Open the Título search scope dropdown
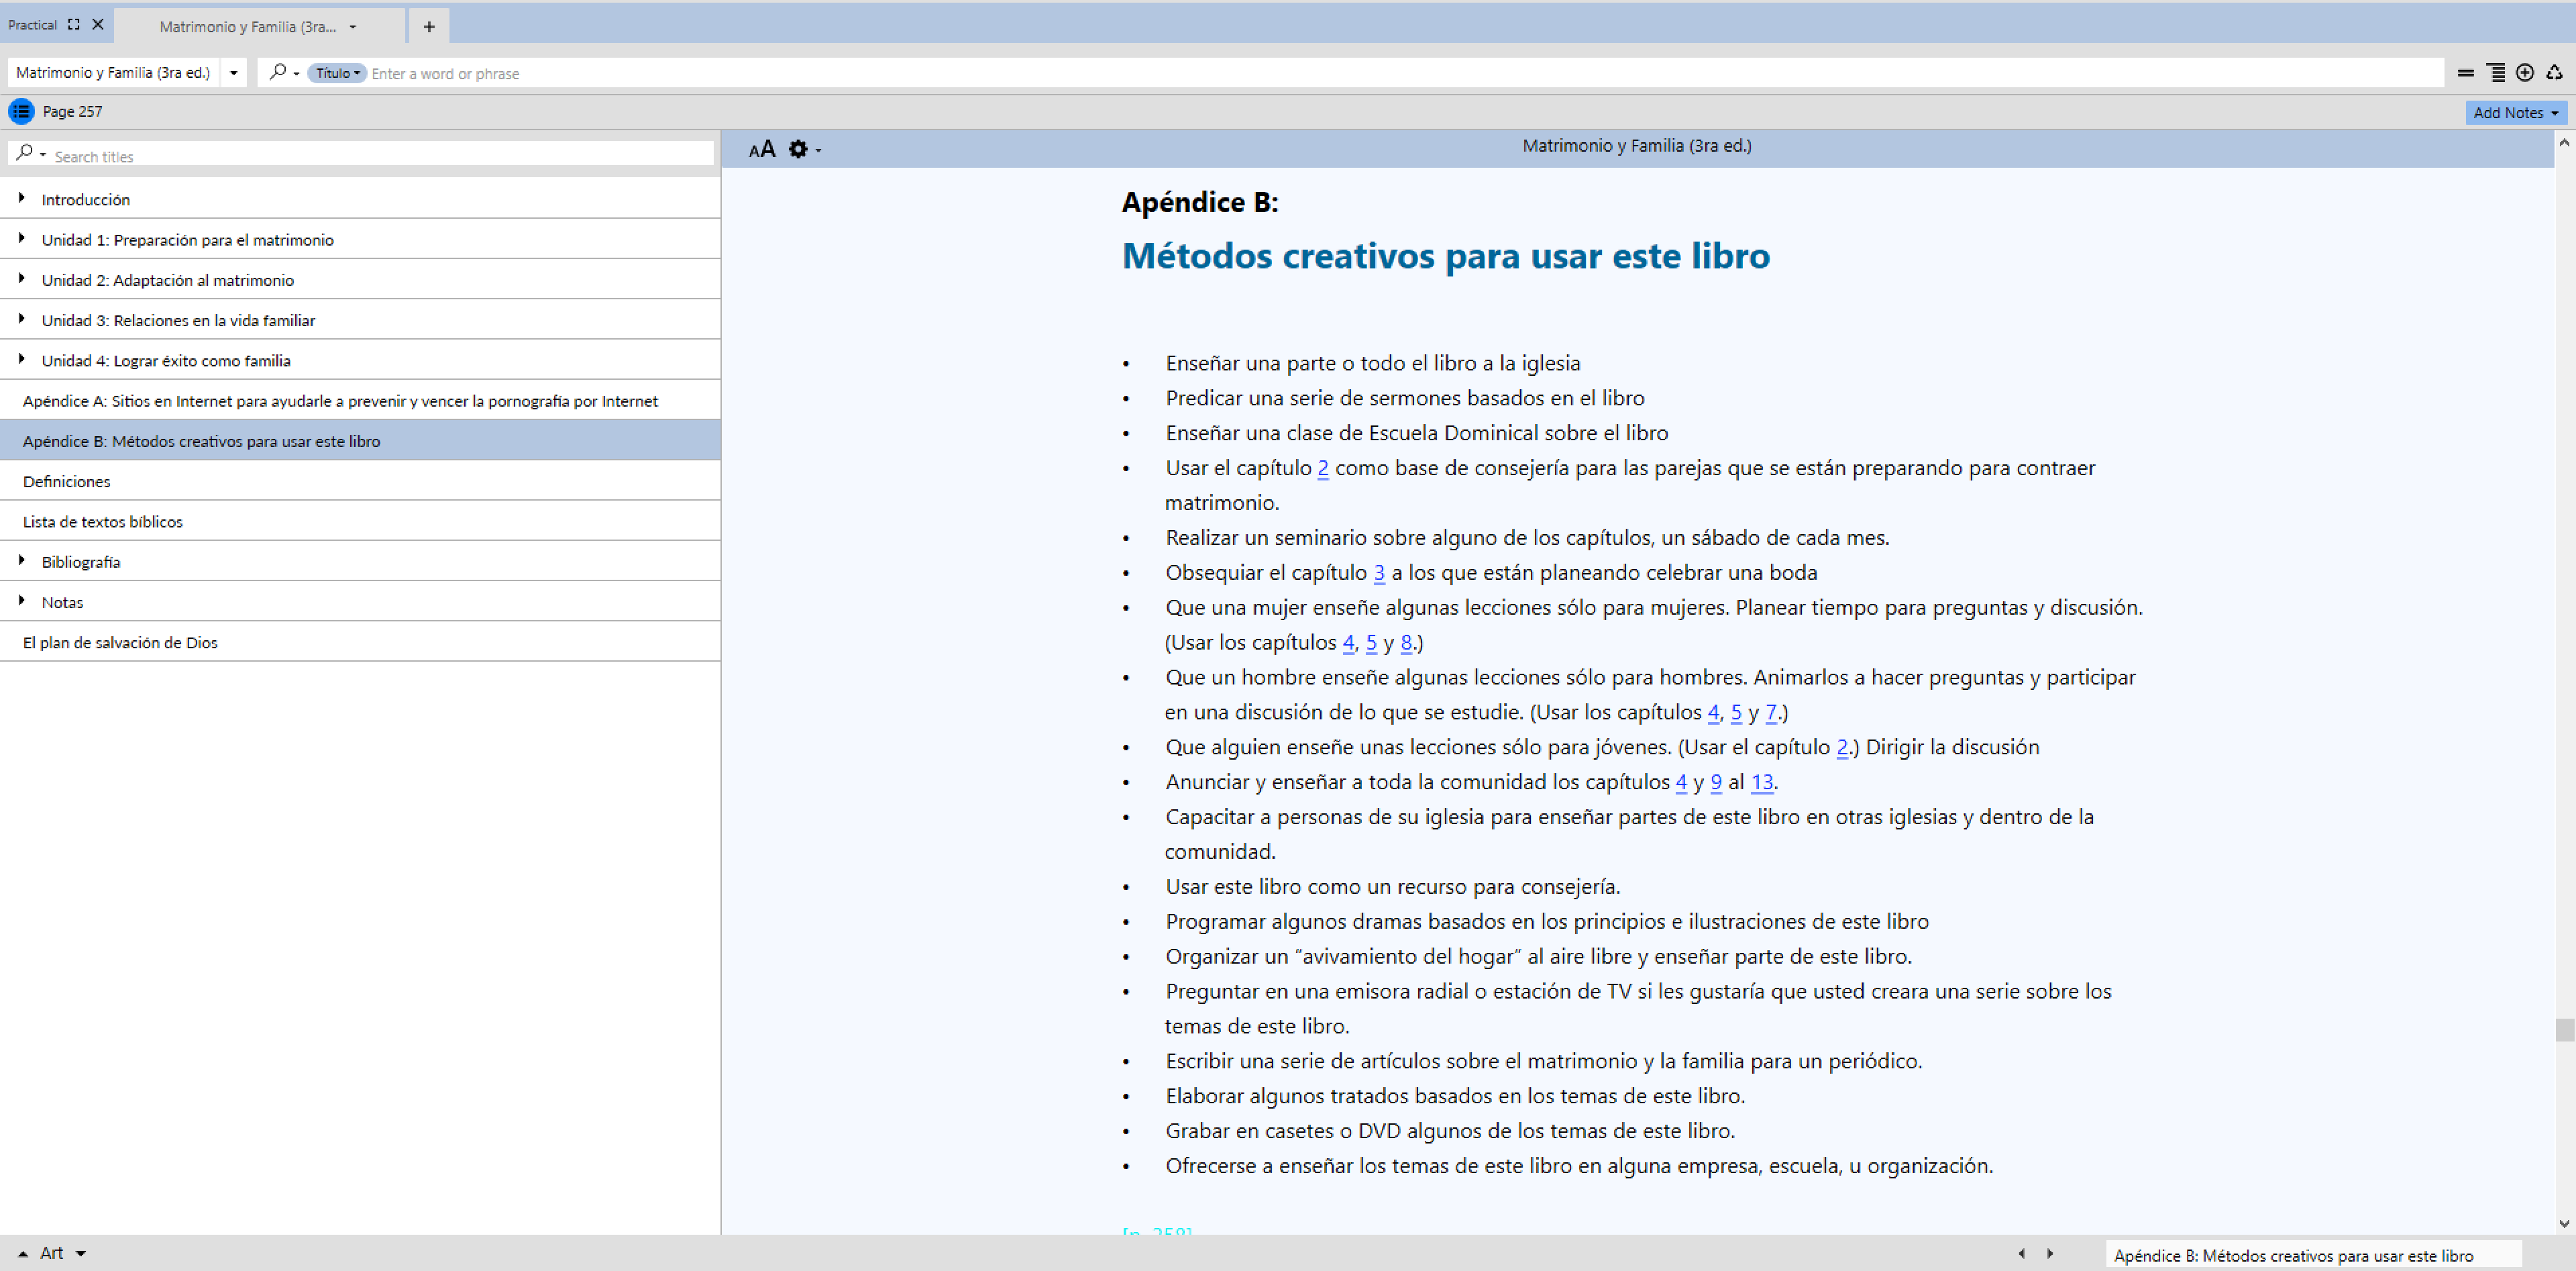2576x1271 pixels. pyautogui.click(x=337, y=73)
